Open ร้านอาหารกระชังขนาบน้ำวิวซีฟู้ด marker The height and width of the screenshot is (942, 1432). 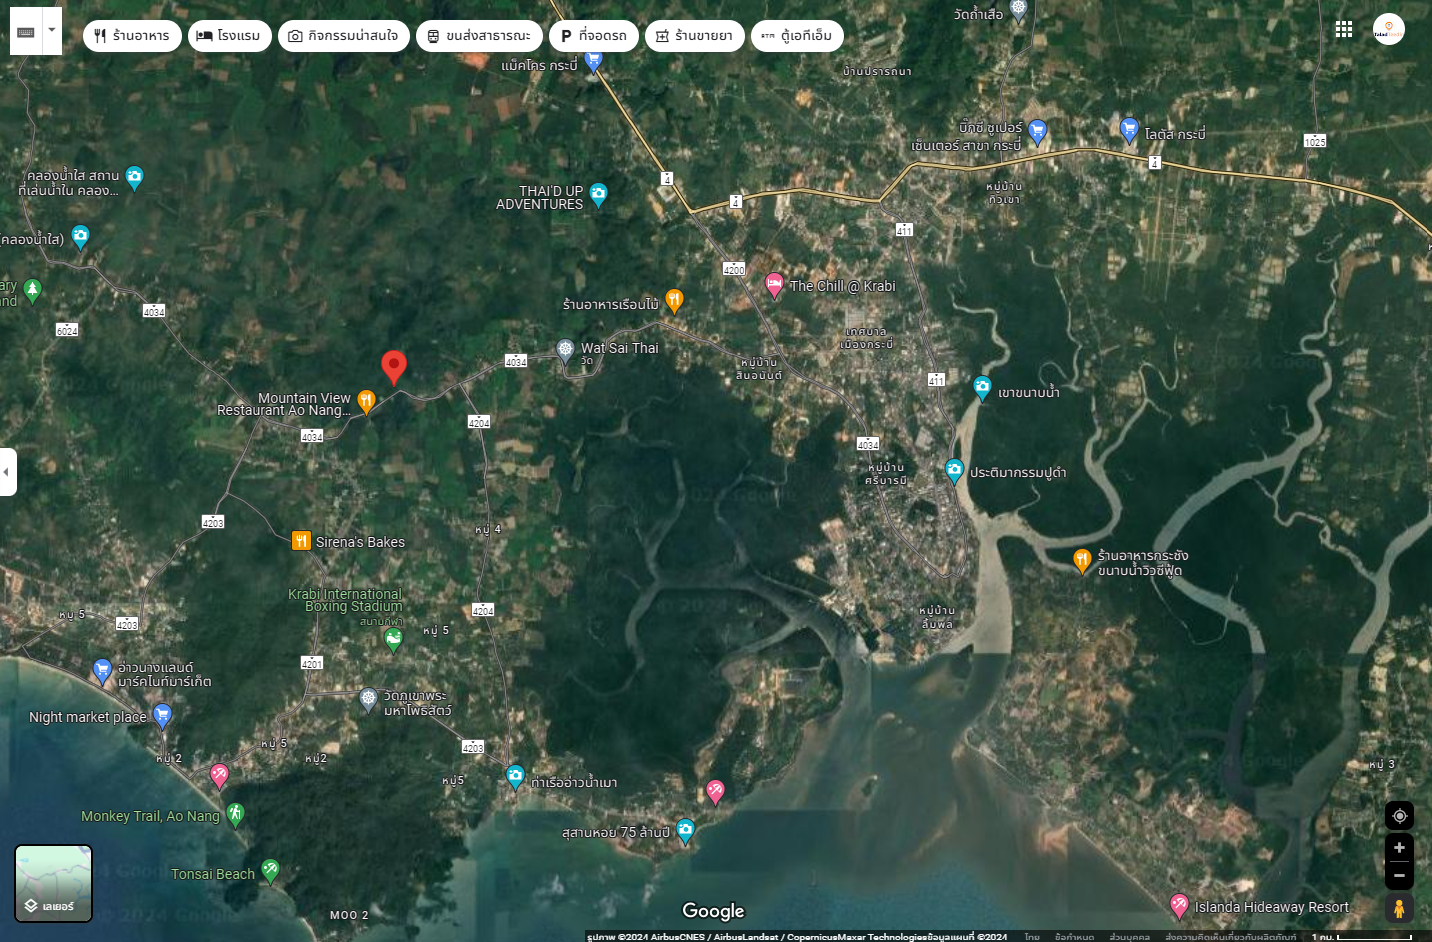1081,561
